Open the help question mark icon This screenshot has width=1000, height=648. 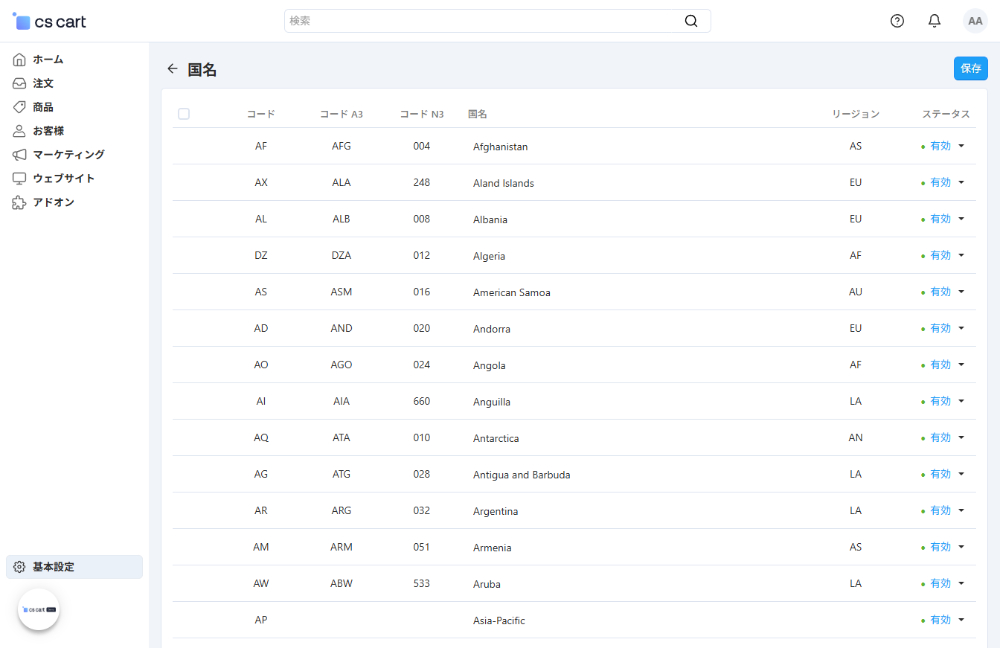(897, 21)
